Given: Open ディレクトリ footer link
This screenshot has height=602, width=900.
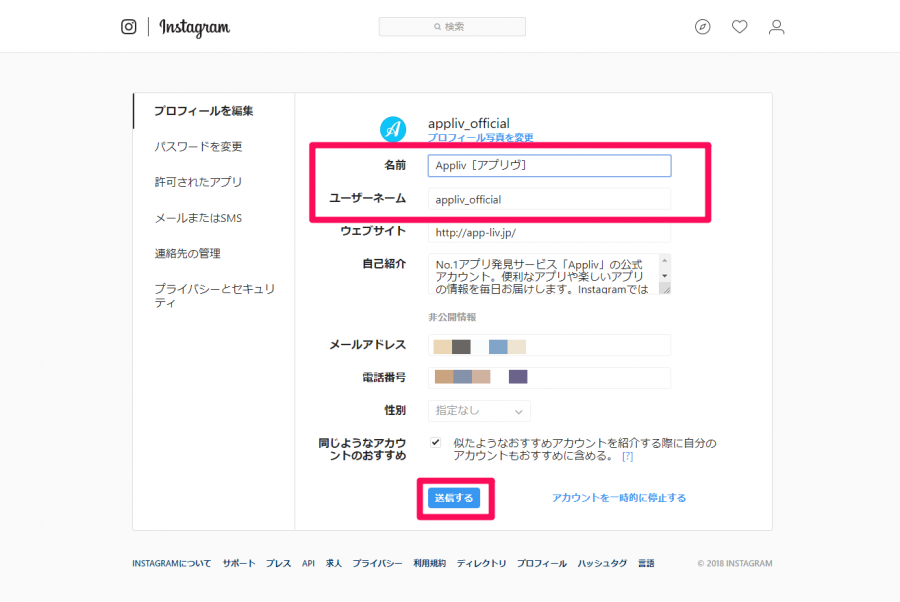Looking at the screenshot, I should 481,564.
